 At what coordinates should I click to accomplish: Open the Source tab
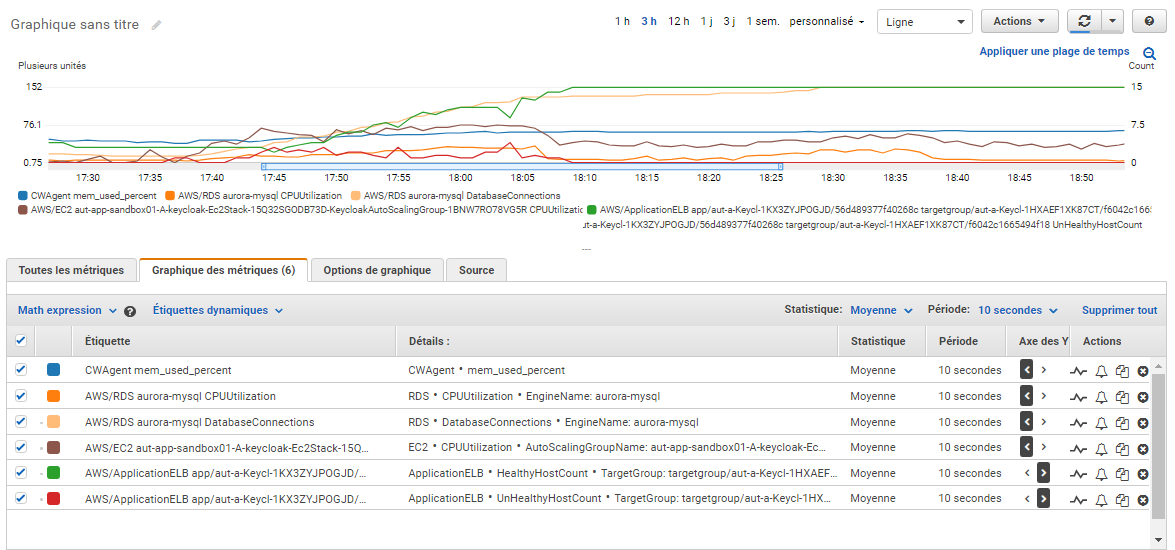(477, 271)
